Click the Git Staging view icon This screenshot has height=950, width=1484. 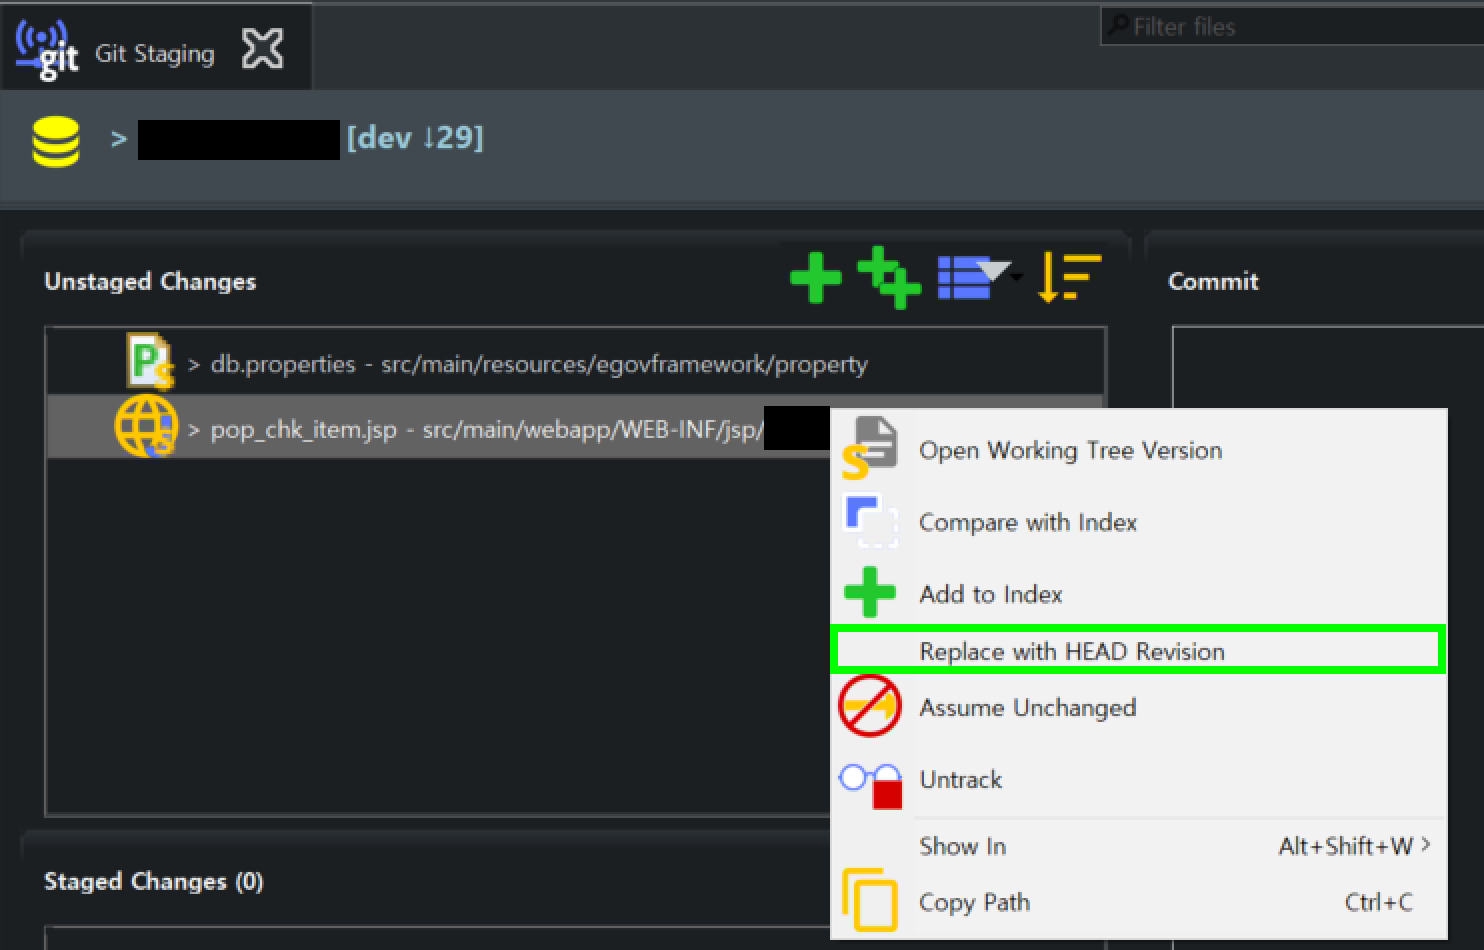[x=45, y=46]
